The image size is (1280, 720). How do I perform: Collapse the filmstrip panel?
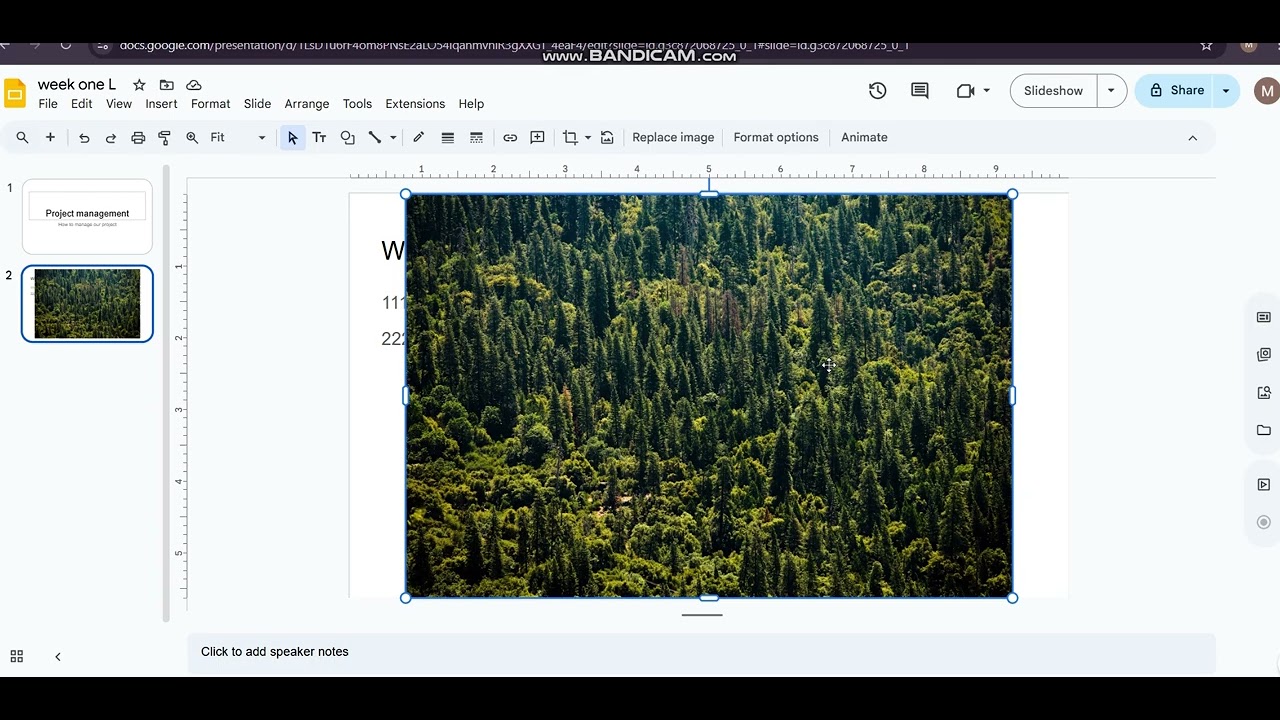58,657
